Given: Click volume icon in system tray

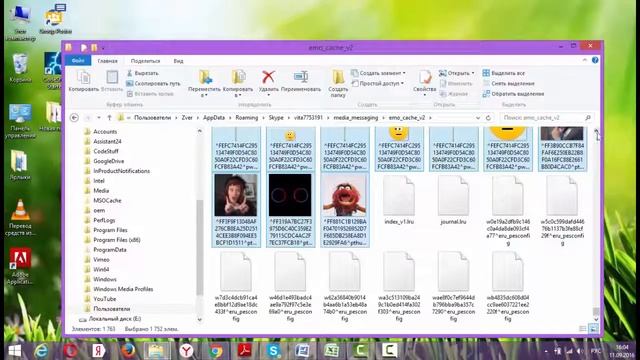Looking at the screenshot, I should click(x=580, y=351).
